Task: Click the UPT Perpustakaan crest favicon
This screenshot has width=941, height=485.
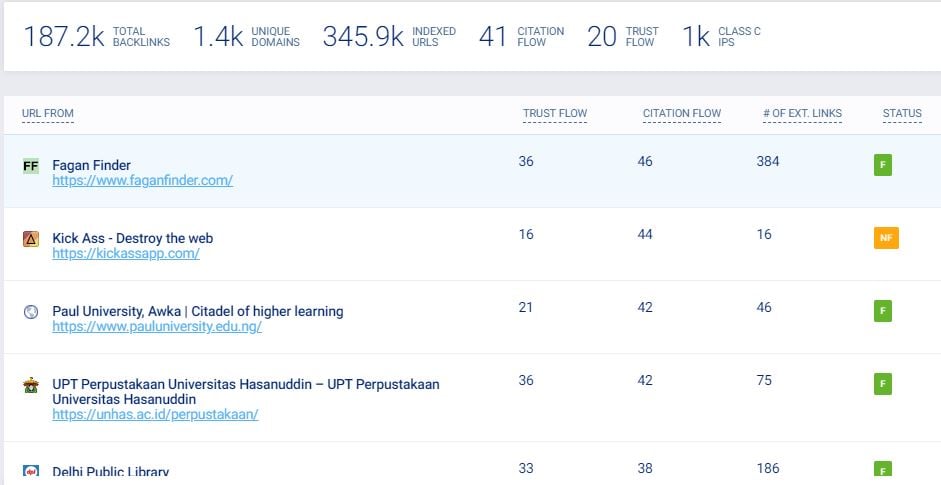Action: [x=30, y=385]
